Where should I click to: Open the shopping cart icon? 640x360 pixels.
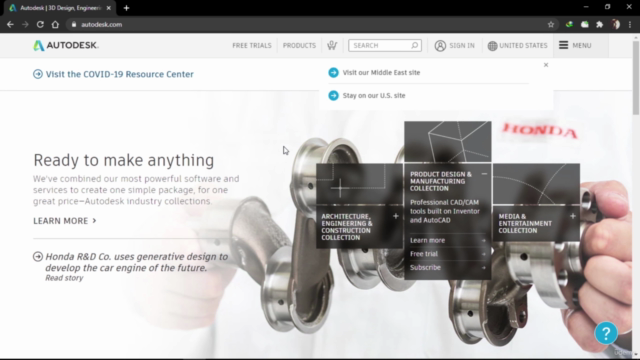[x=332, y=45]
